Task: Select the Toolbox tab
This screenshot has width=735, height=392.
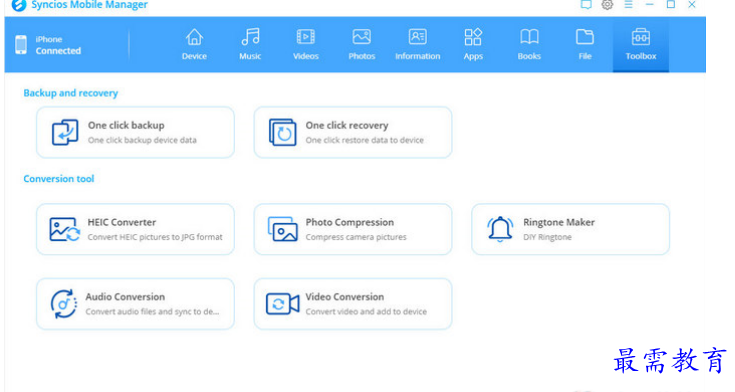Action: tap(640, 44)
